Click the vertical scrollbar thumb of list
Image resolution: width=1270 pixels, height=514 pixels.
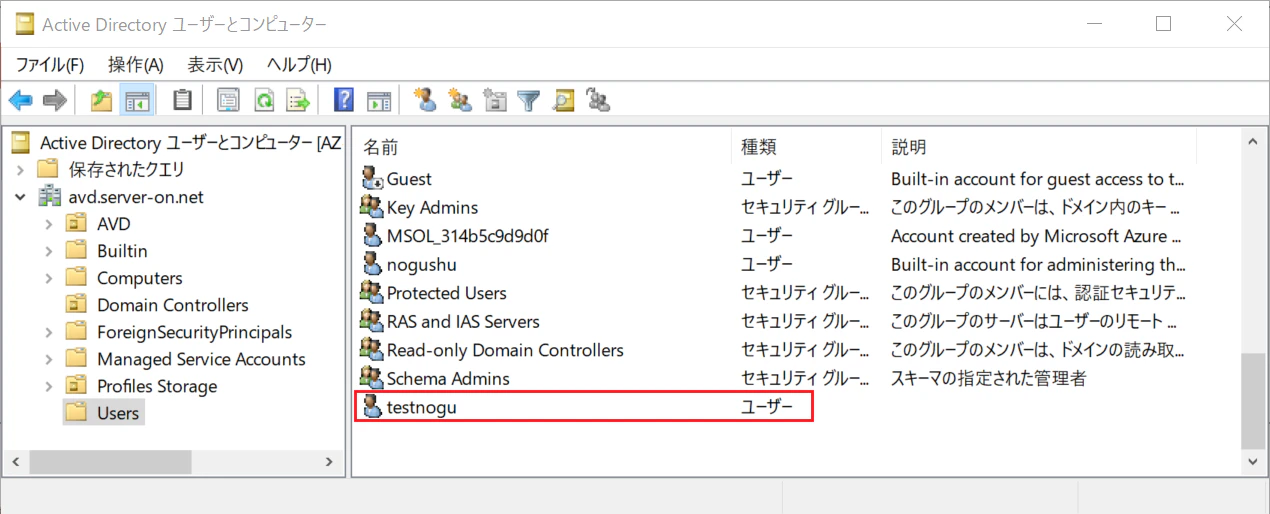[1253, 400]
